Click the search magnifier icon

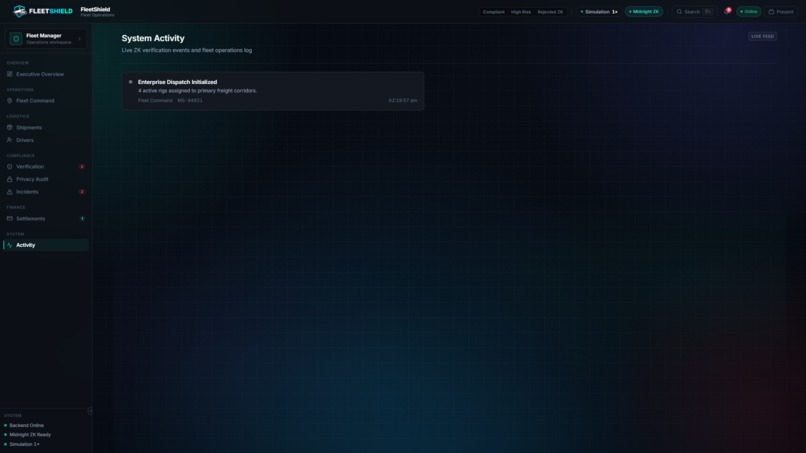679,11
